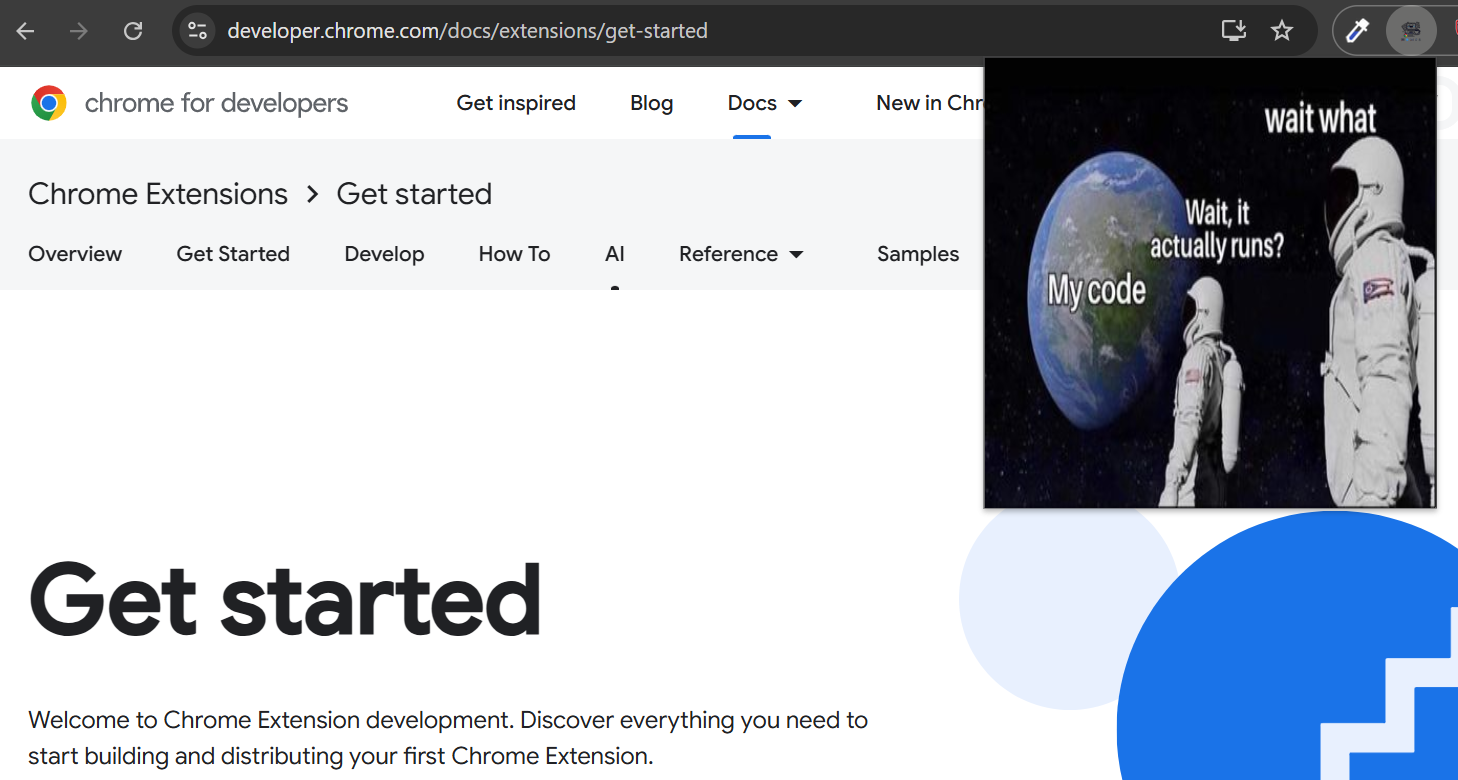This screenshot has width=1458, height=780.
Task: Open the Blog page
Action: coord(651,103)
